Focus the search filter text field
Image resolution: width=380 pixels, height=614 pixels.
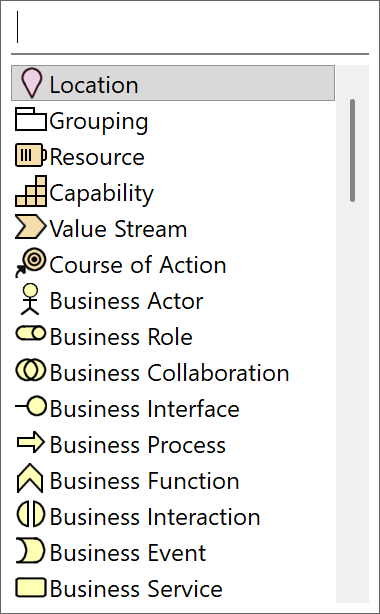click(190, 27)
